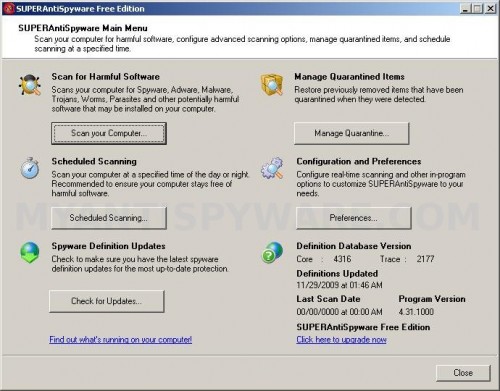Click 'SUPERAntiSpyware Main Menu' header text
This screenshot has width=500, height=391.
coord(83,28)
